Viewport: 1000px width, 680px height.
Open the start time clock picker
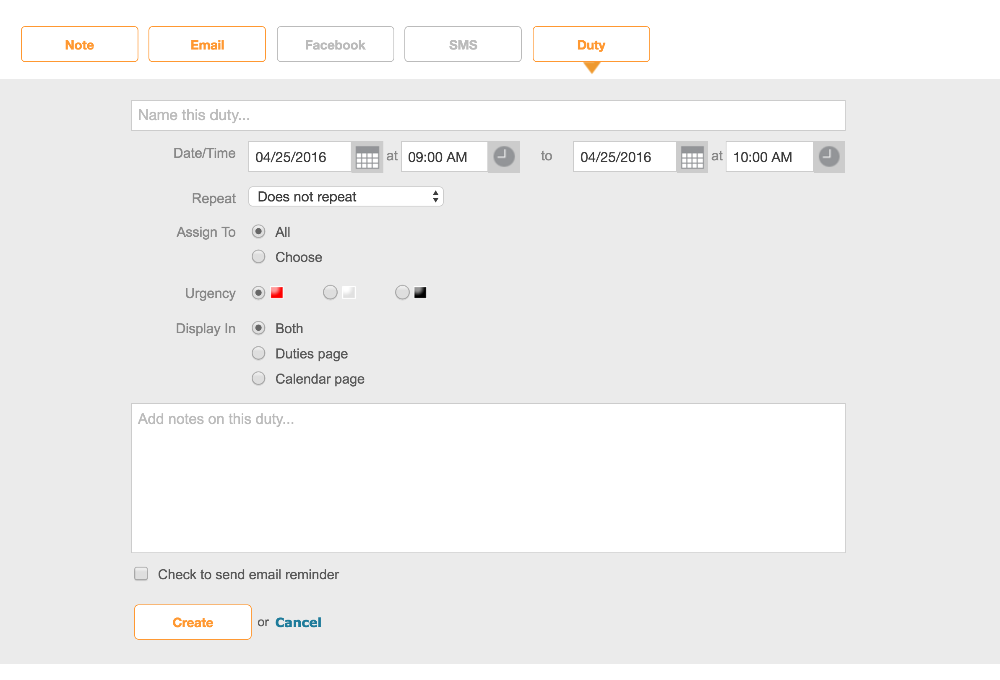[x=504, y=157]
